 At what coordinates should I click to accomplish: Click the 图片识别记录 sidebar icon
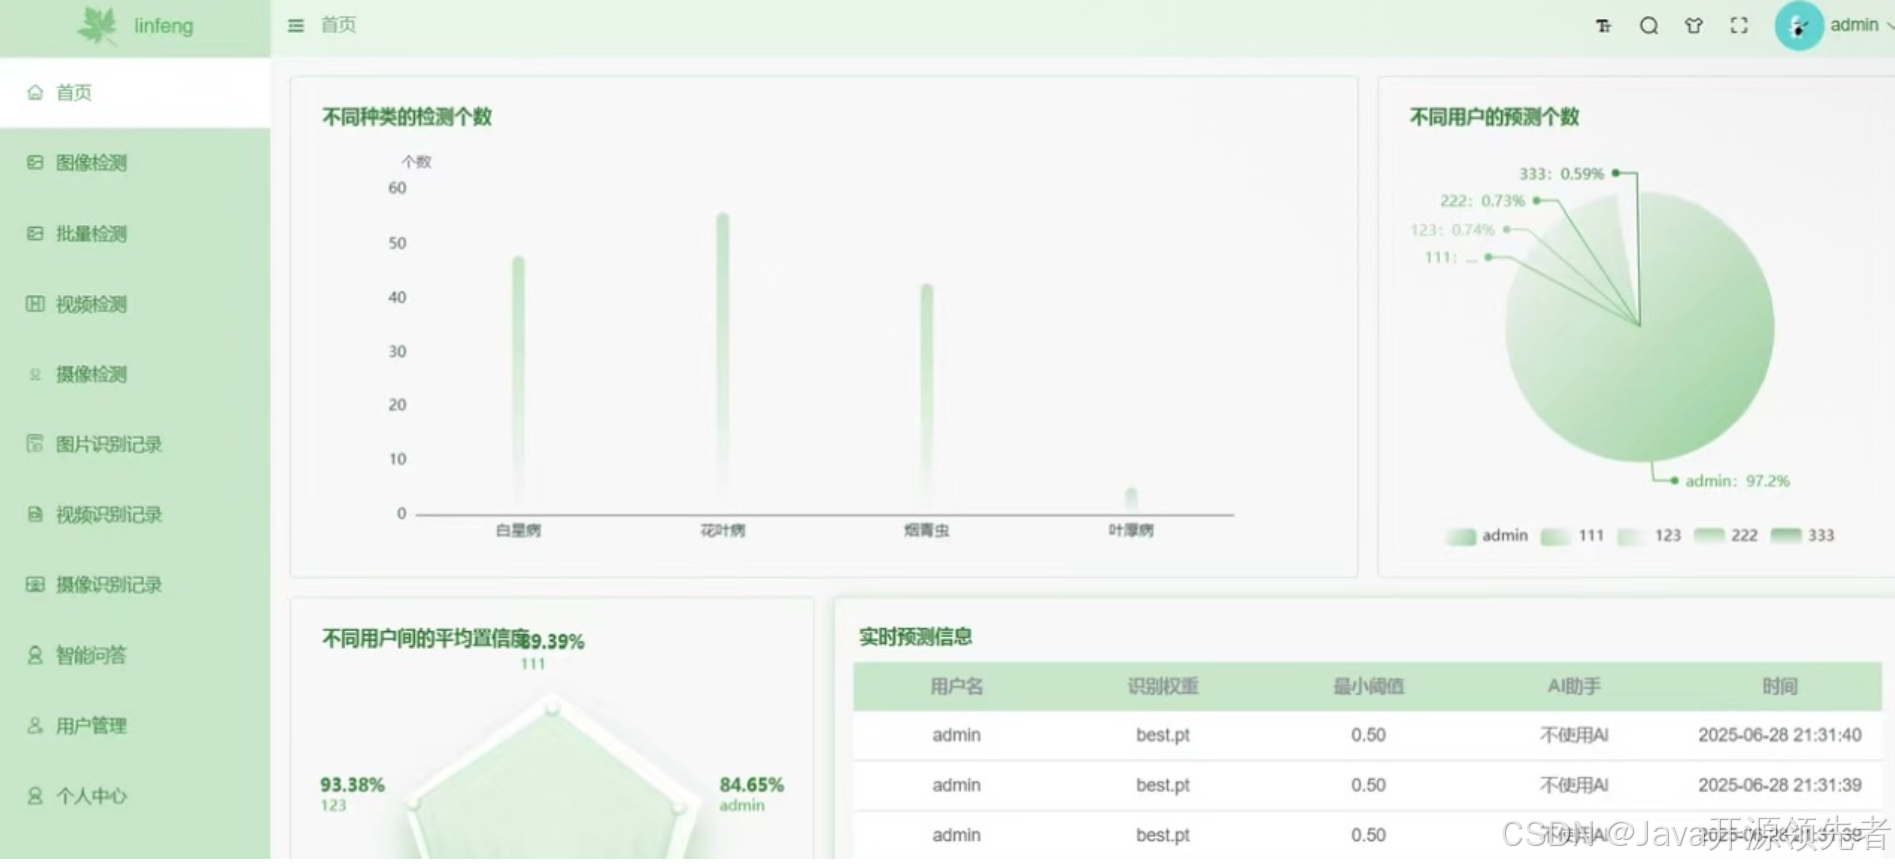[x=35, y=444]
